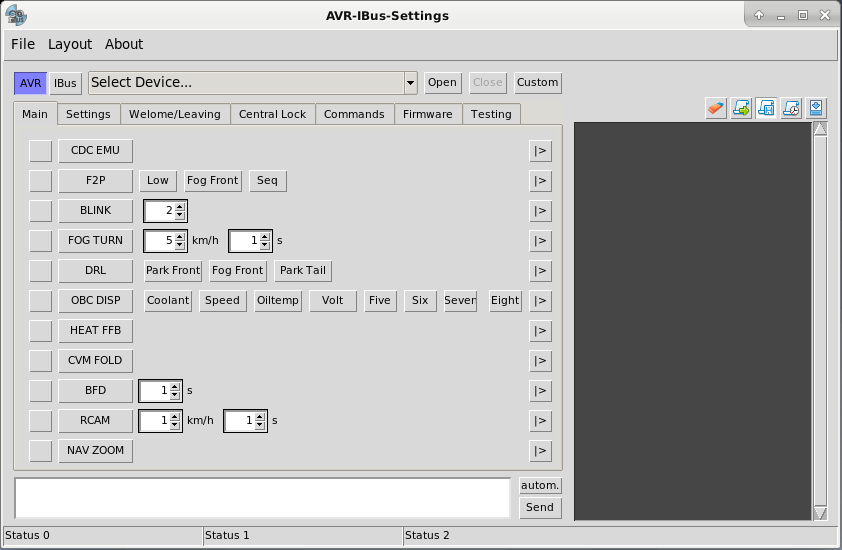Click the F2P Low button
This screenshot has width=842, height=550.
158,181
